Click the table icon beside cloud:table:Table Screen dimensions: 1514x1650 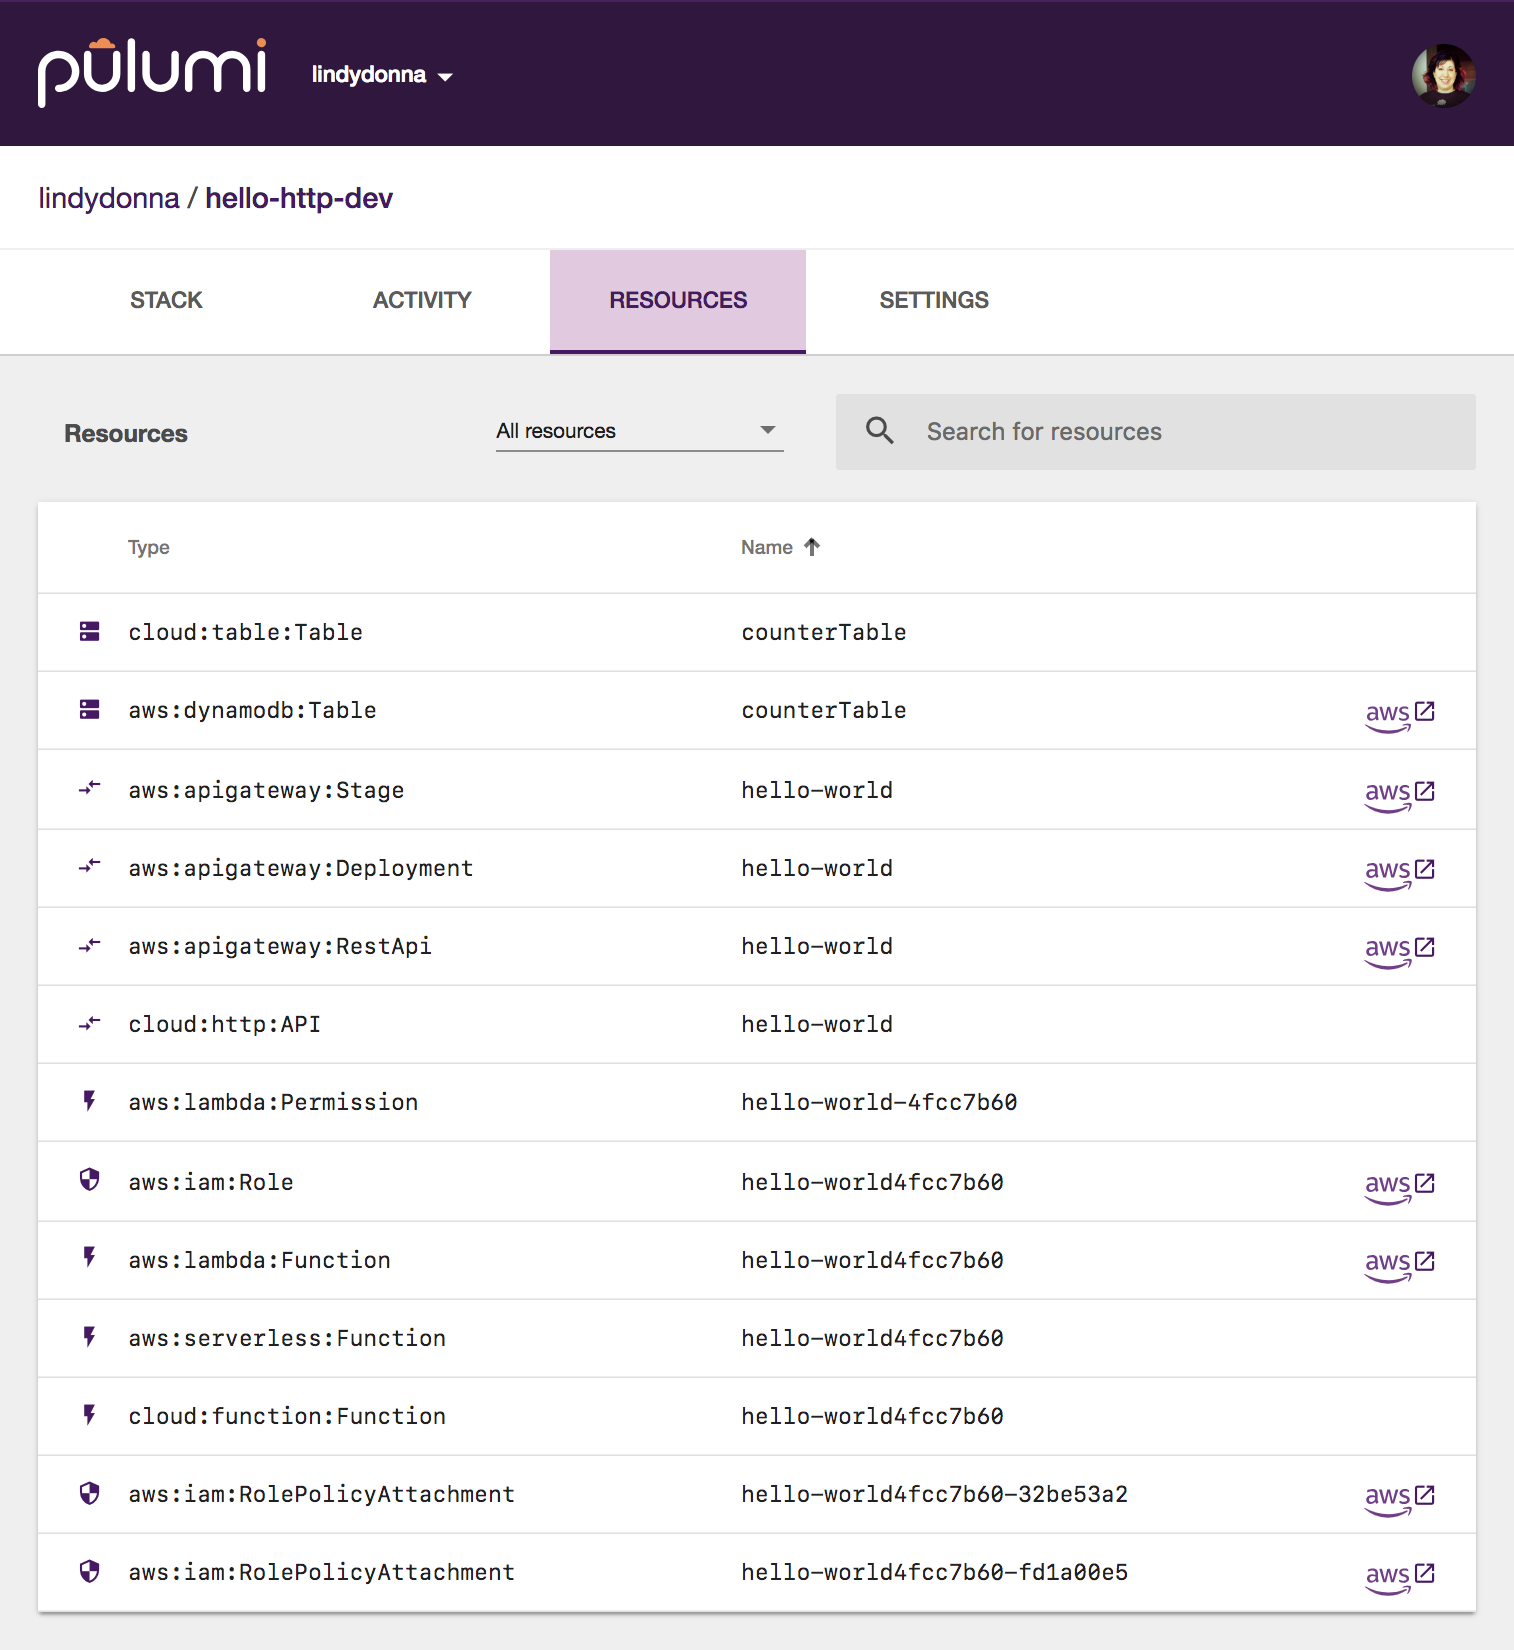point(90,632)
